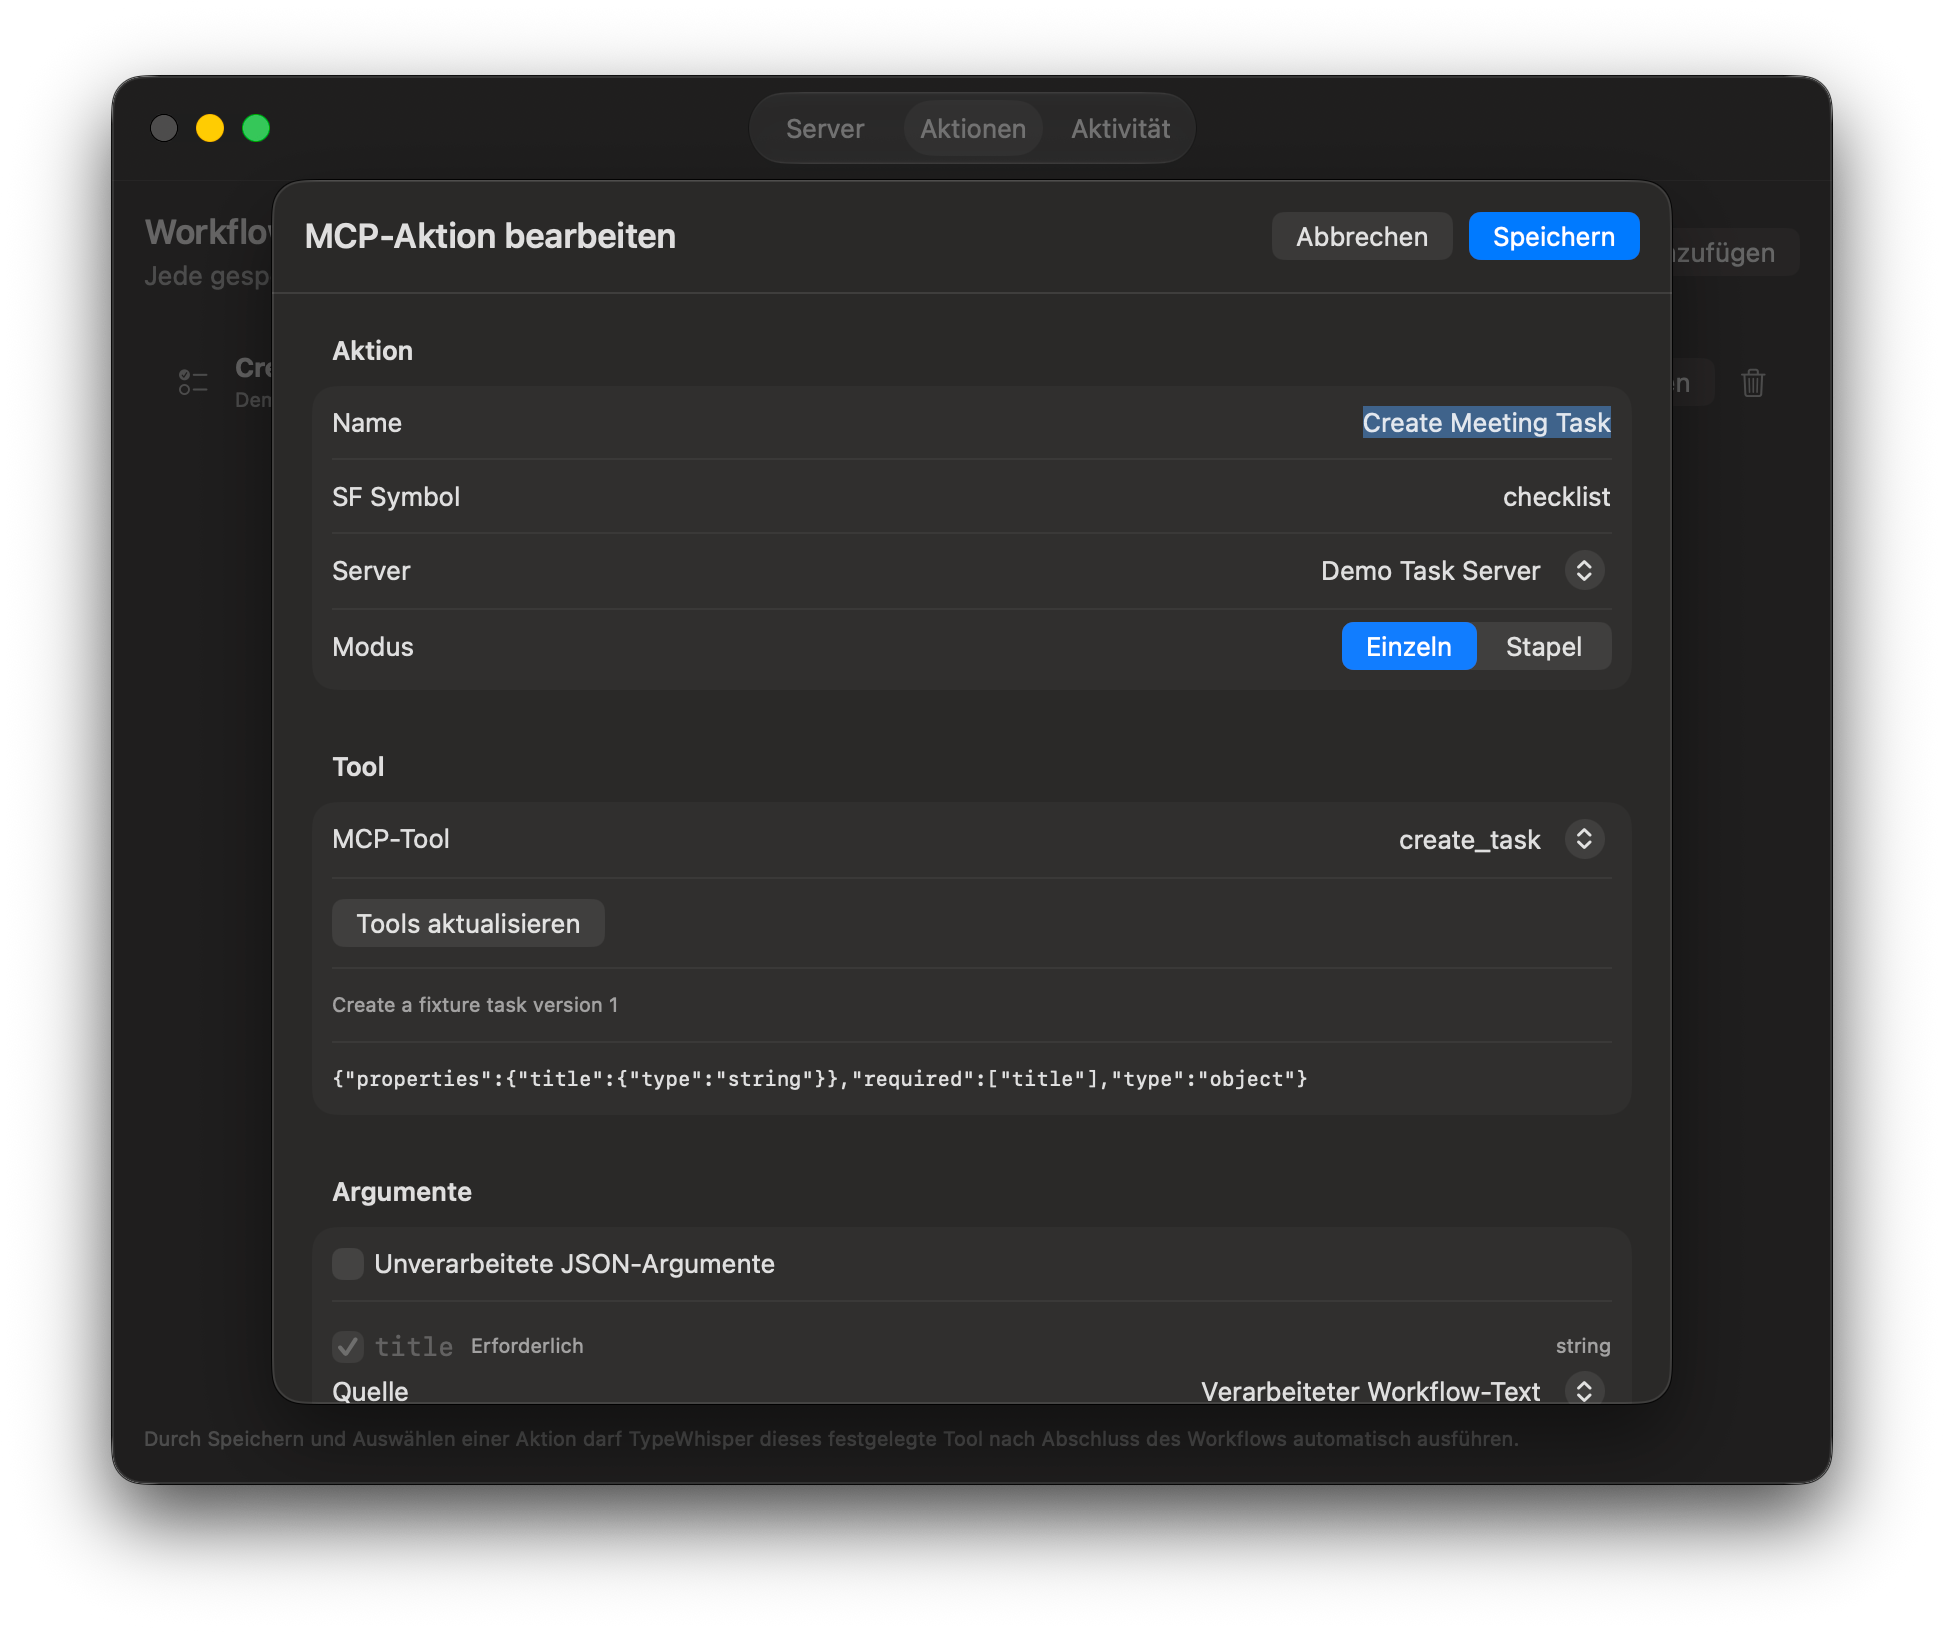Image resolution: width=1944 pixels, height=1632 pixels.
Task: Open the Quelle source dropdown
Action: pyautogui.click(x=1584, y=1391)
